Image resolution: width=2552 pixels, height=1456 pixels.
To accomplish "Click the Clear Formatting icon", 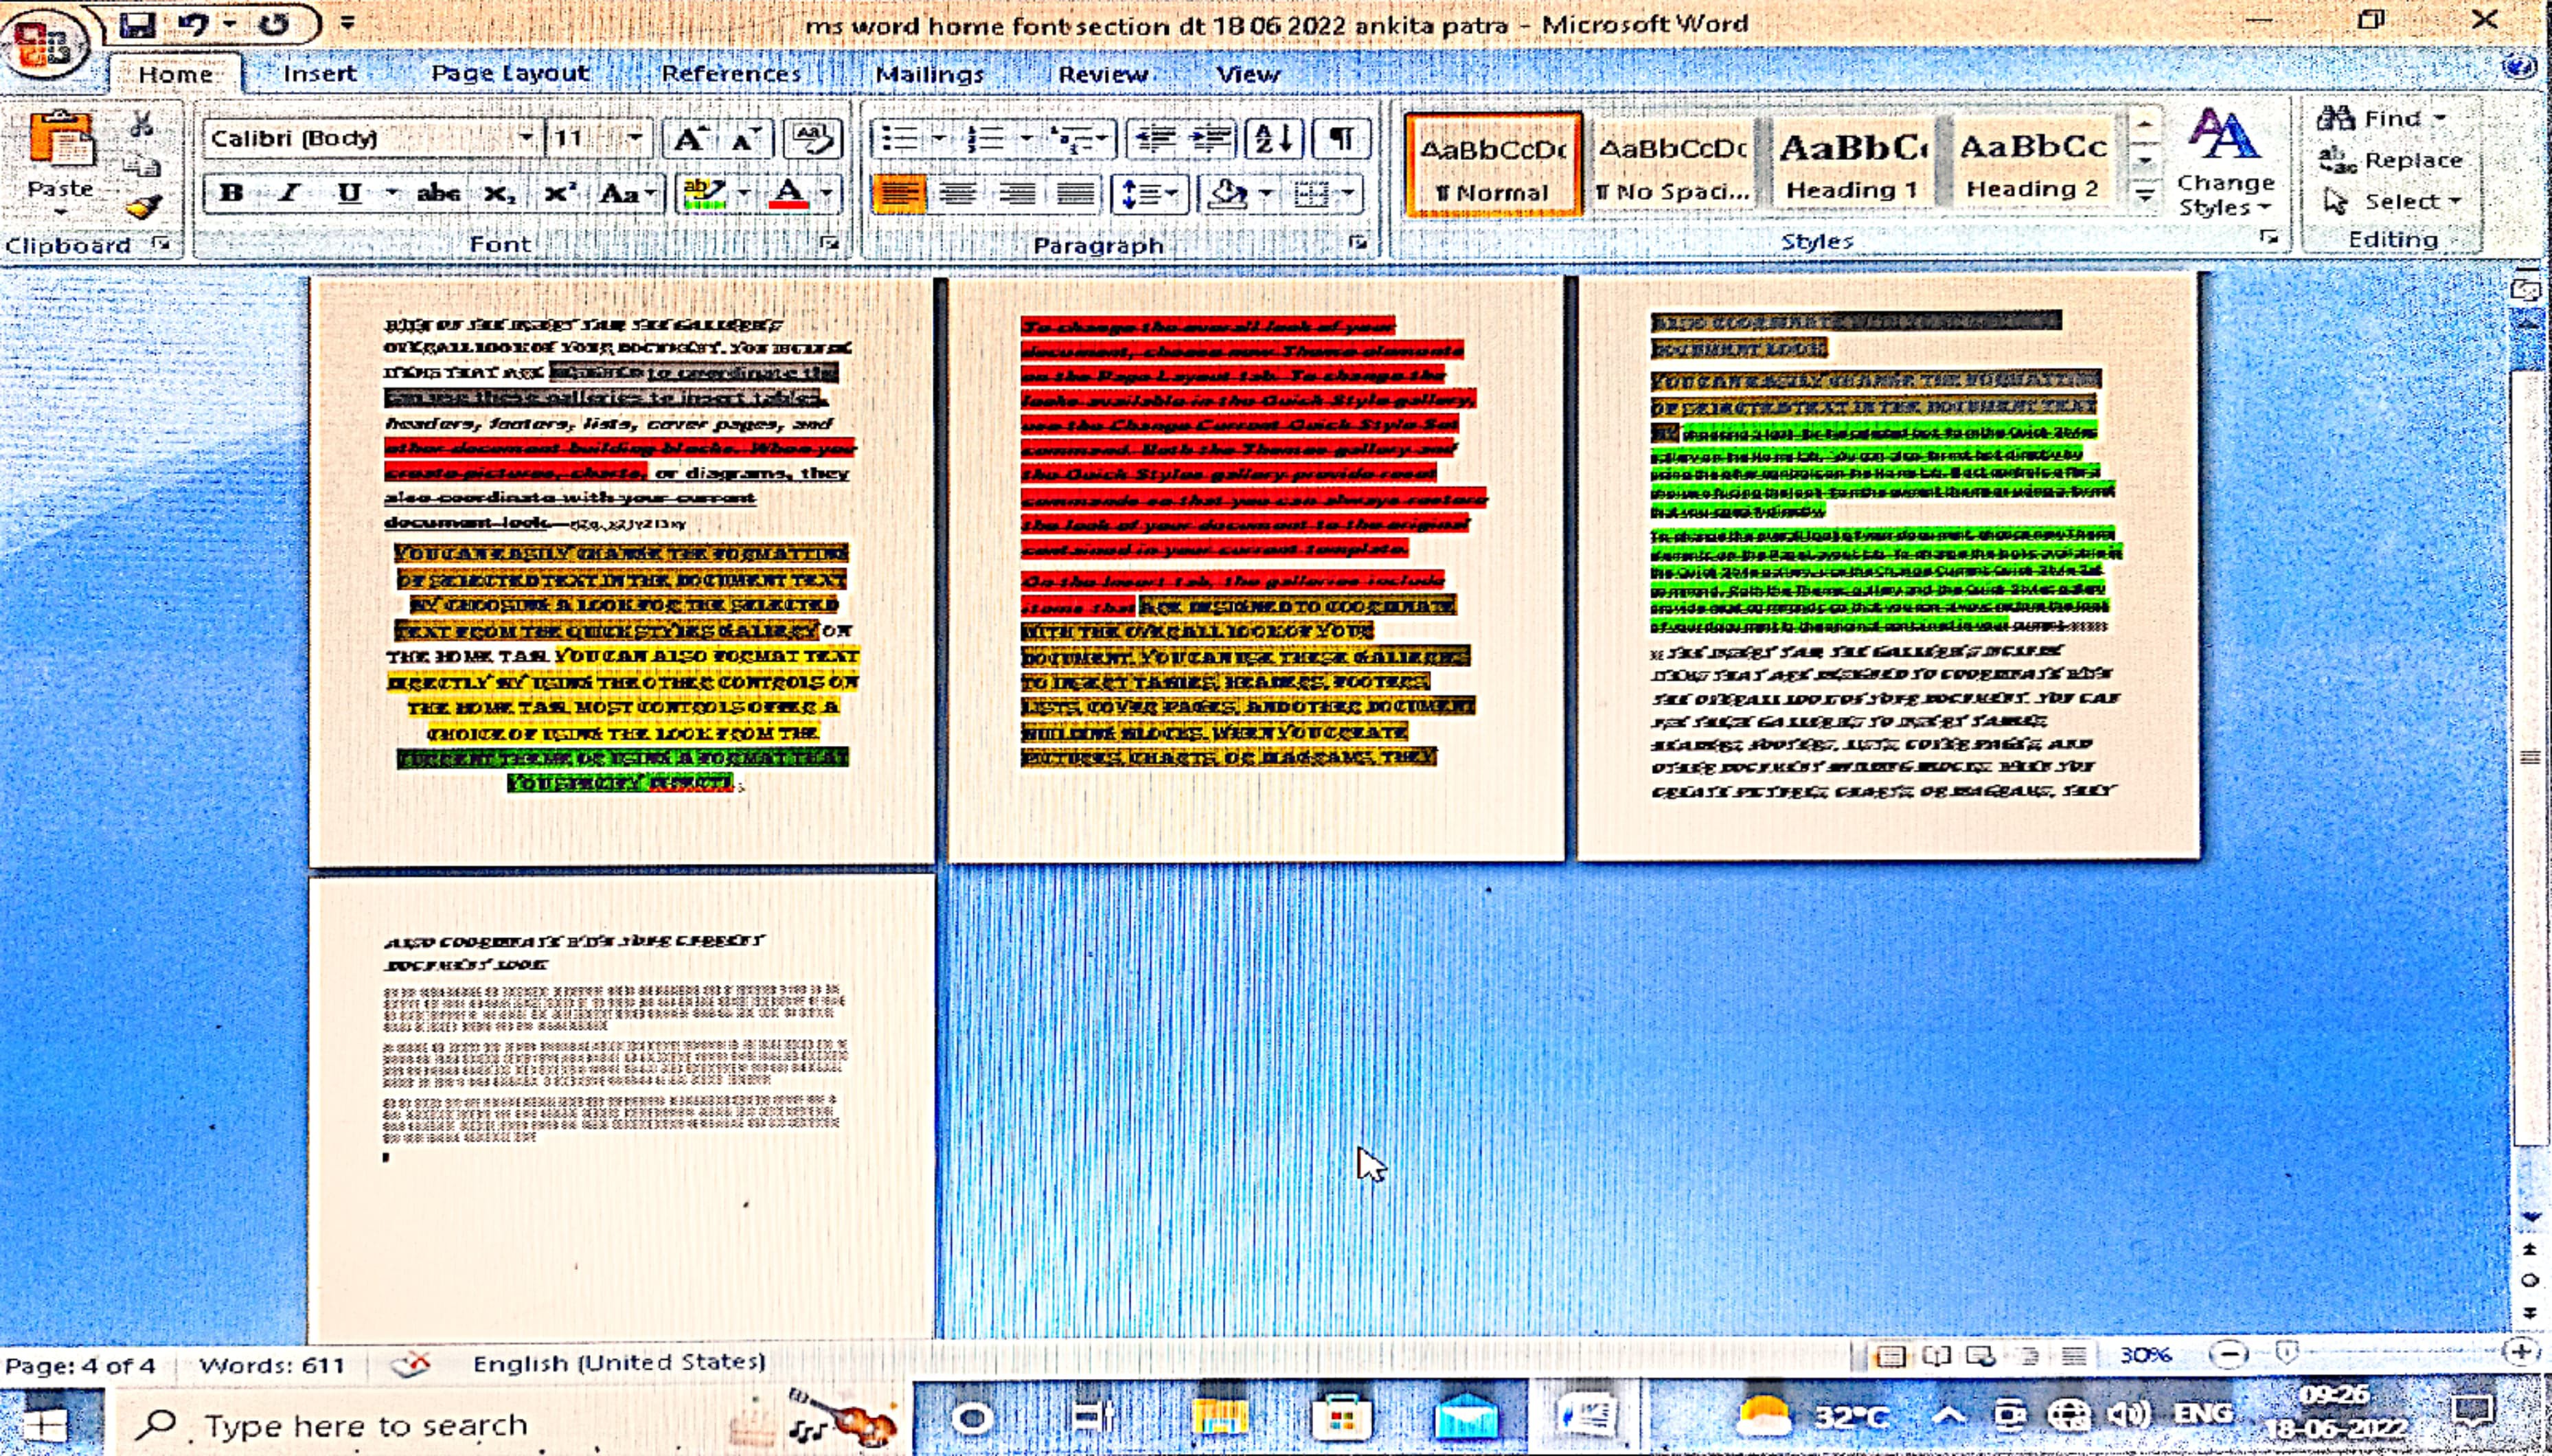I will point(812,139).
